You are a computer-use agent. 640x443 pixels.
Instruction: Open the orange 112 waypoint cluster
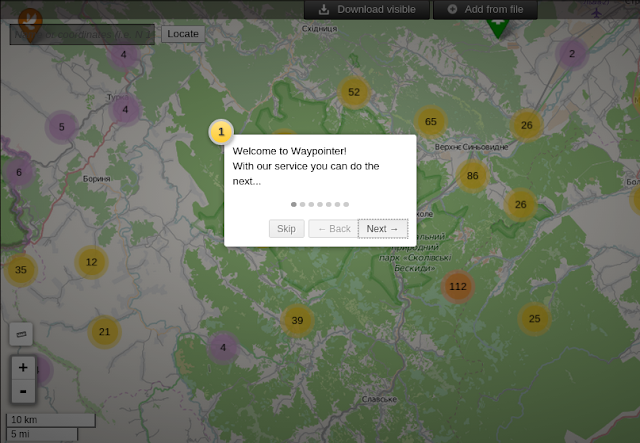coord(458,287)
